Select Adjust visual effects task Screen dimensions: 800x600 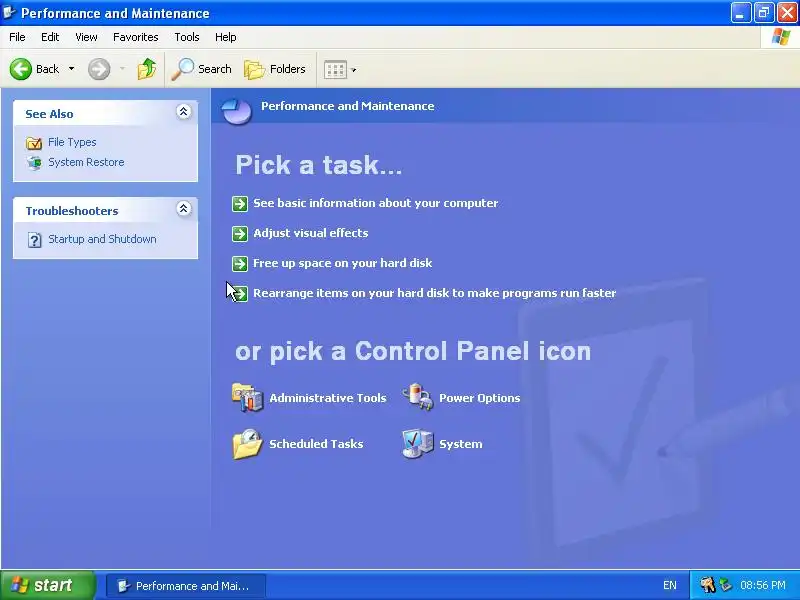tap(311, 233)
